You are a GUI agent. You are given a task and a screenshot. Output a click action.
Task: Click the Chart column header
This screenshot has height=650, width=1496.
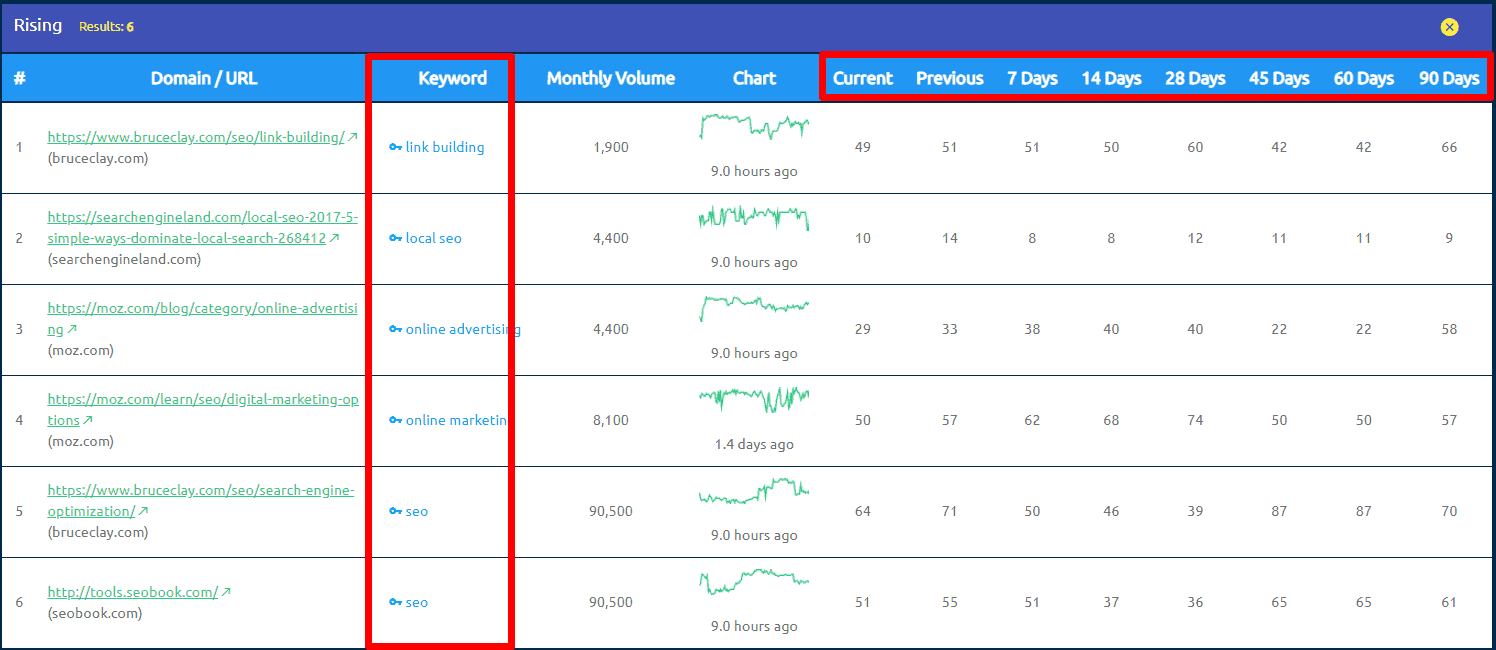754,78
